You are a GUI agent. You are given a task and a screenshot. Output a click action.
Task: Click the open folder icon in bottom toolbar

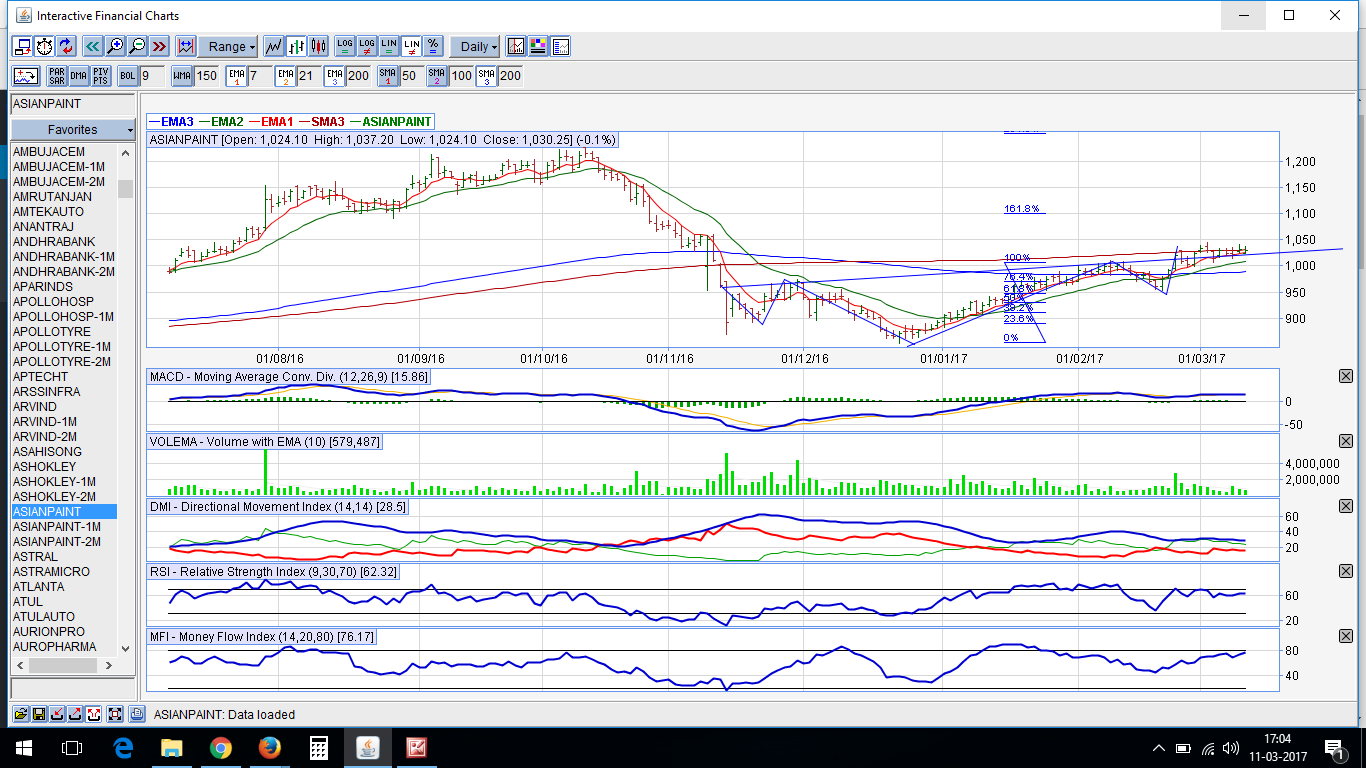point(20,714)
